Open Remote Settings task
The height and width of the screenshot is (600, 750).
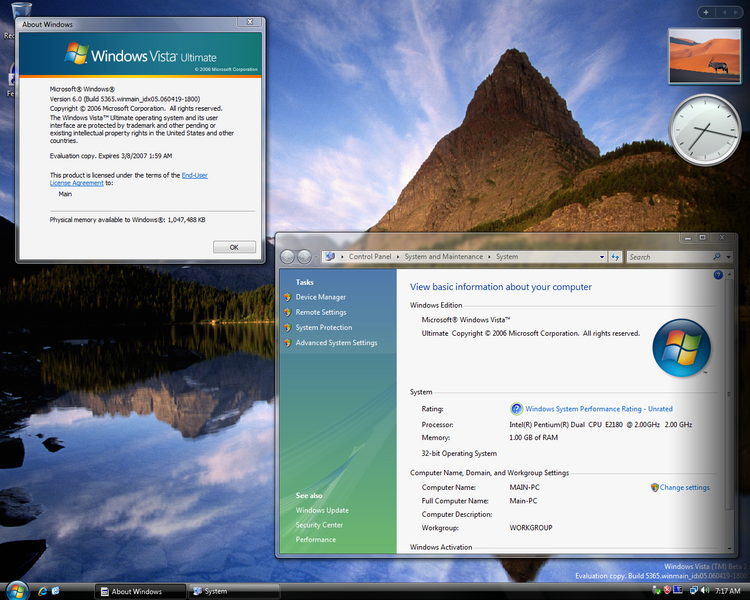tap(321, 312)
